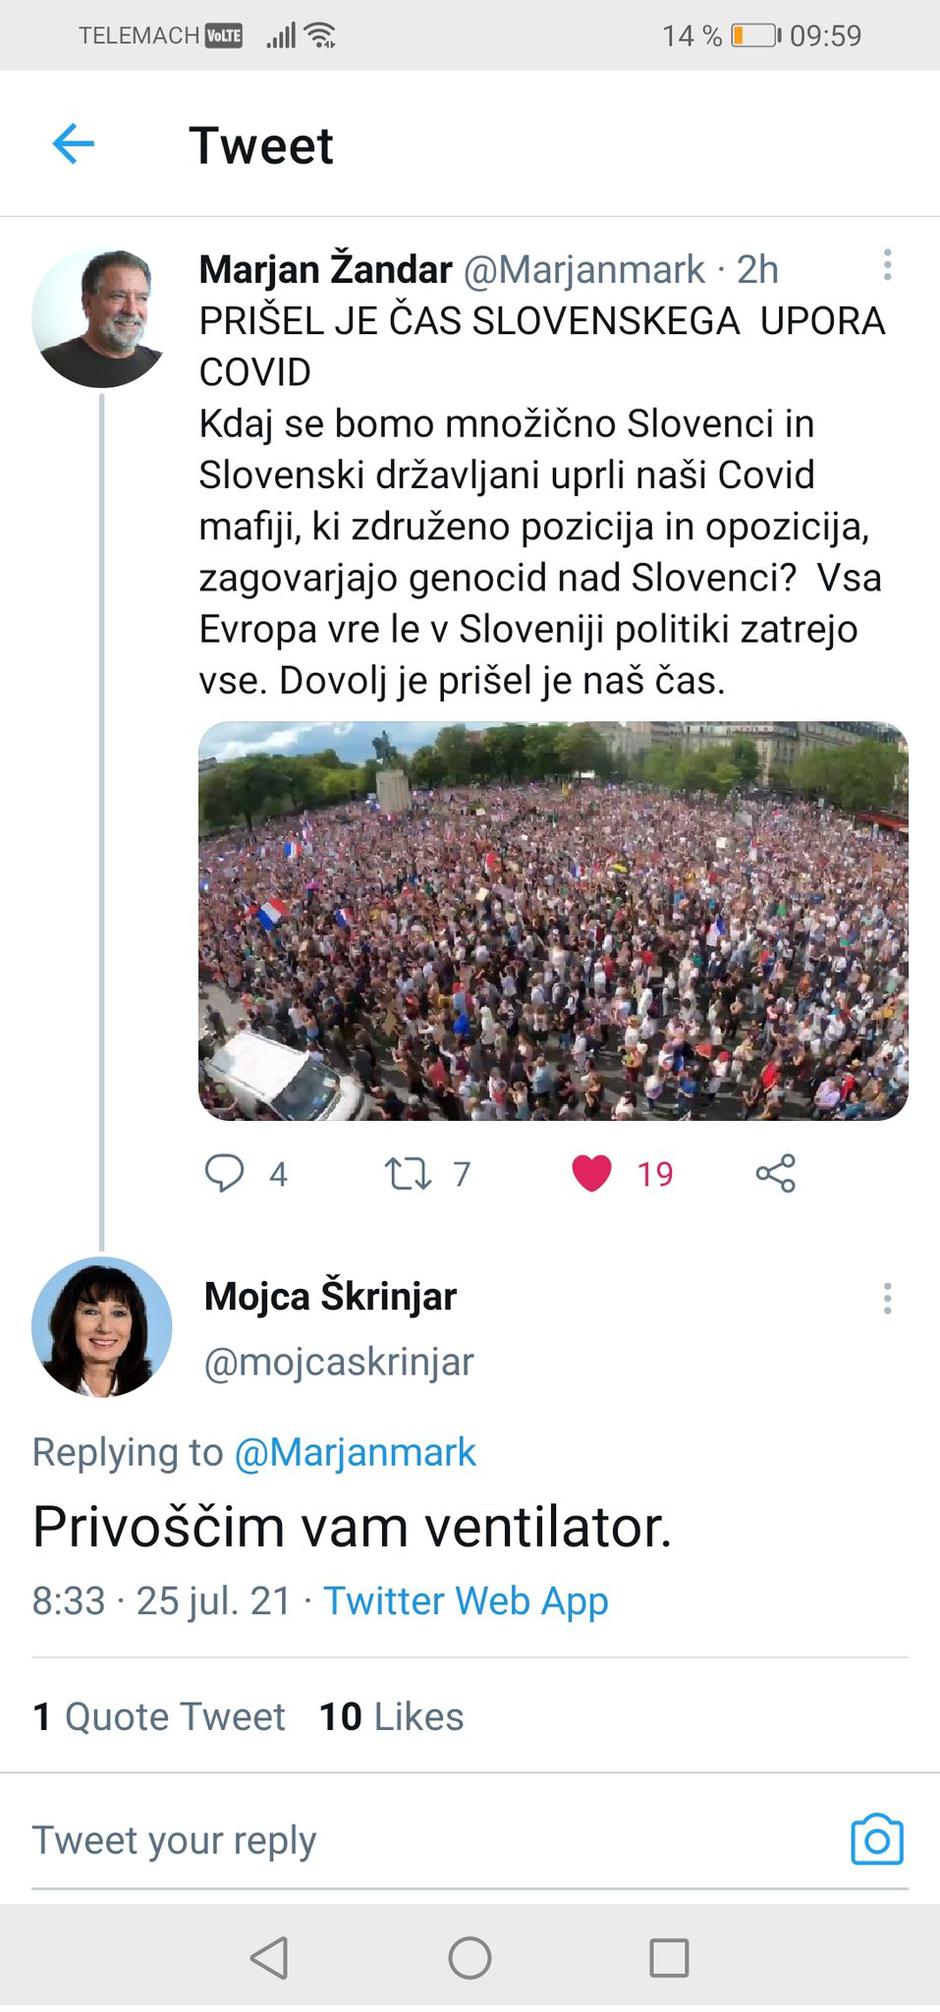This screenshot has height=2012, width=940.
Task: Open the crowd protest photo fullscreen
Action: (548, 920)
